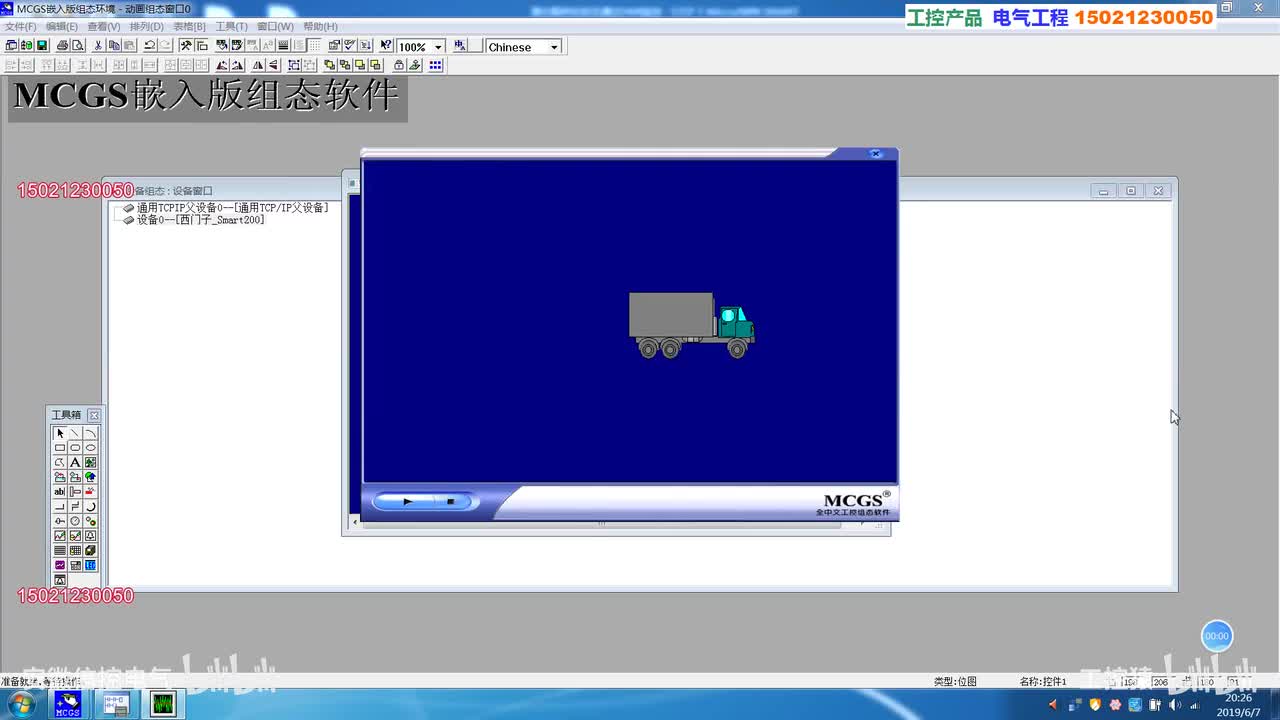Viewport: 1280px width, 720px height.
Task: Click the stop button in MCGS splash
Action: click(x=450, y=502)
